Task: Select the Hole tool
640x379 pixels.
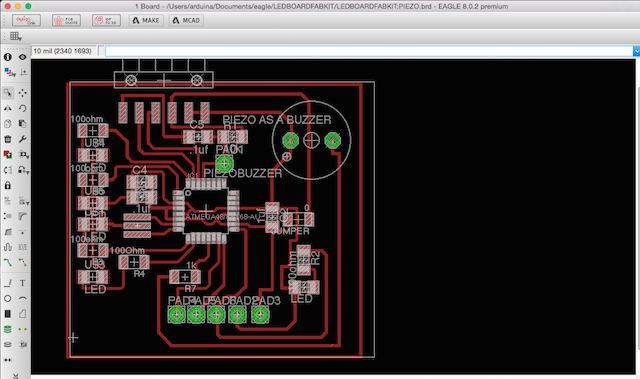Action: point(8,345)
